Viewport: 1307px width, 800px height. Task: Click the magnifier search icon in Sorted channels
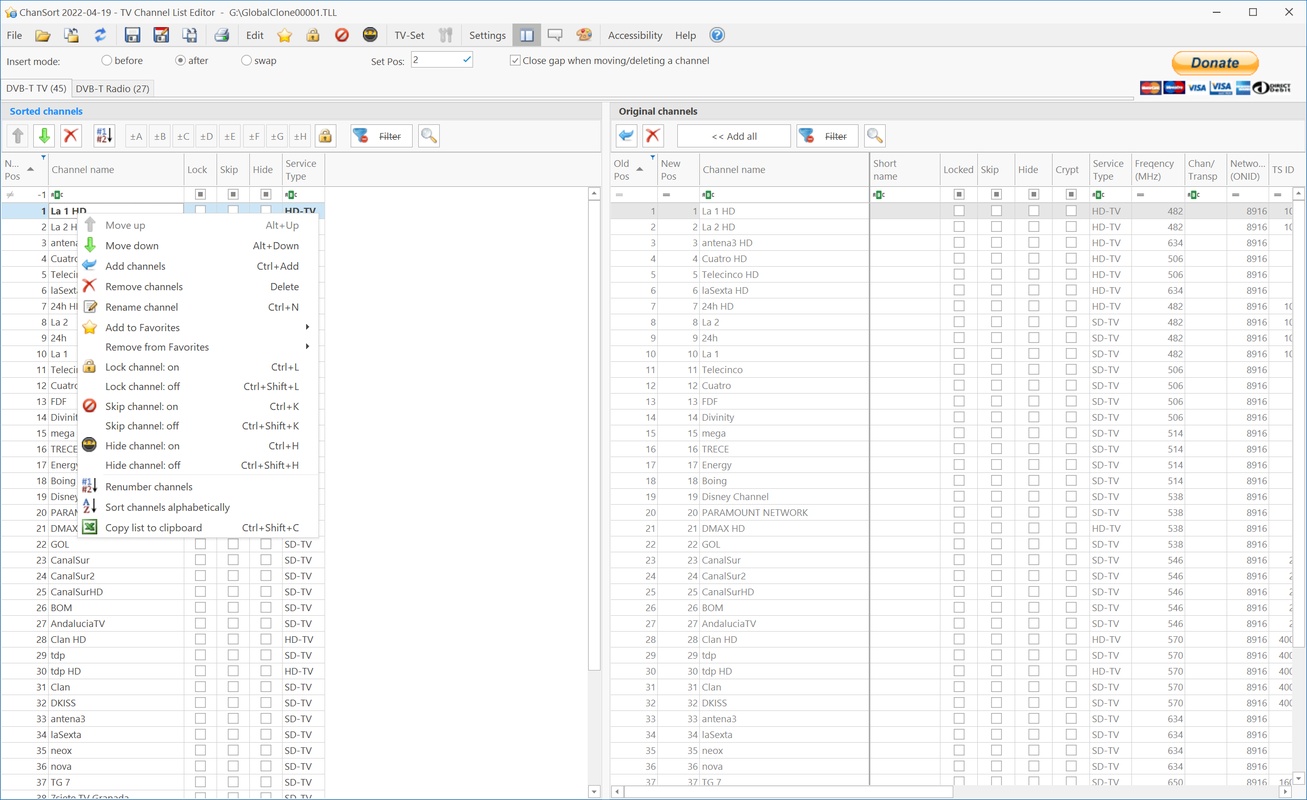(429, 136)
